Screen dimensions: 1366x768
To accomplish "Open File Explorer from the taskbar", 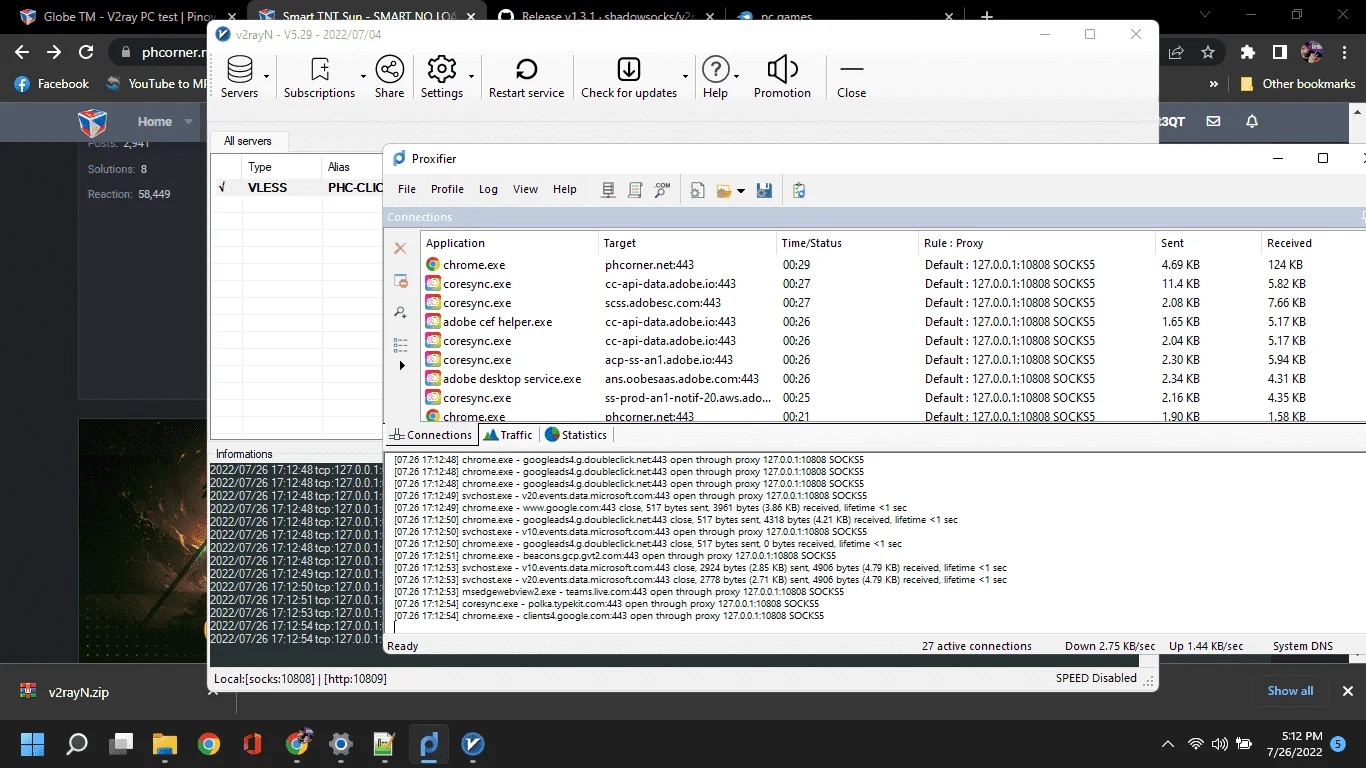I will click(x=164, y=744).
